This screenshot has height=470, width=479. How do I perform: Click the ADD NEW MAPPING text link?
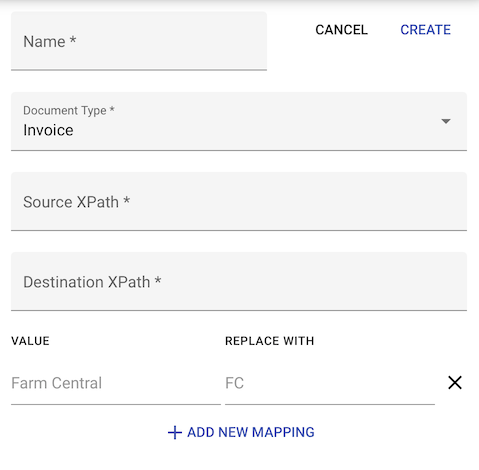251,433
